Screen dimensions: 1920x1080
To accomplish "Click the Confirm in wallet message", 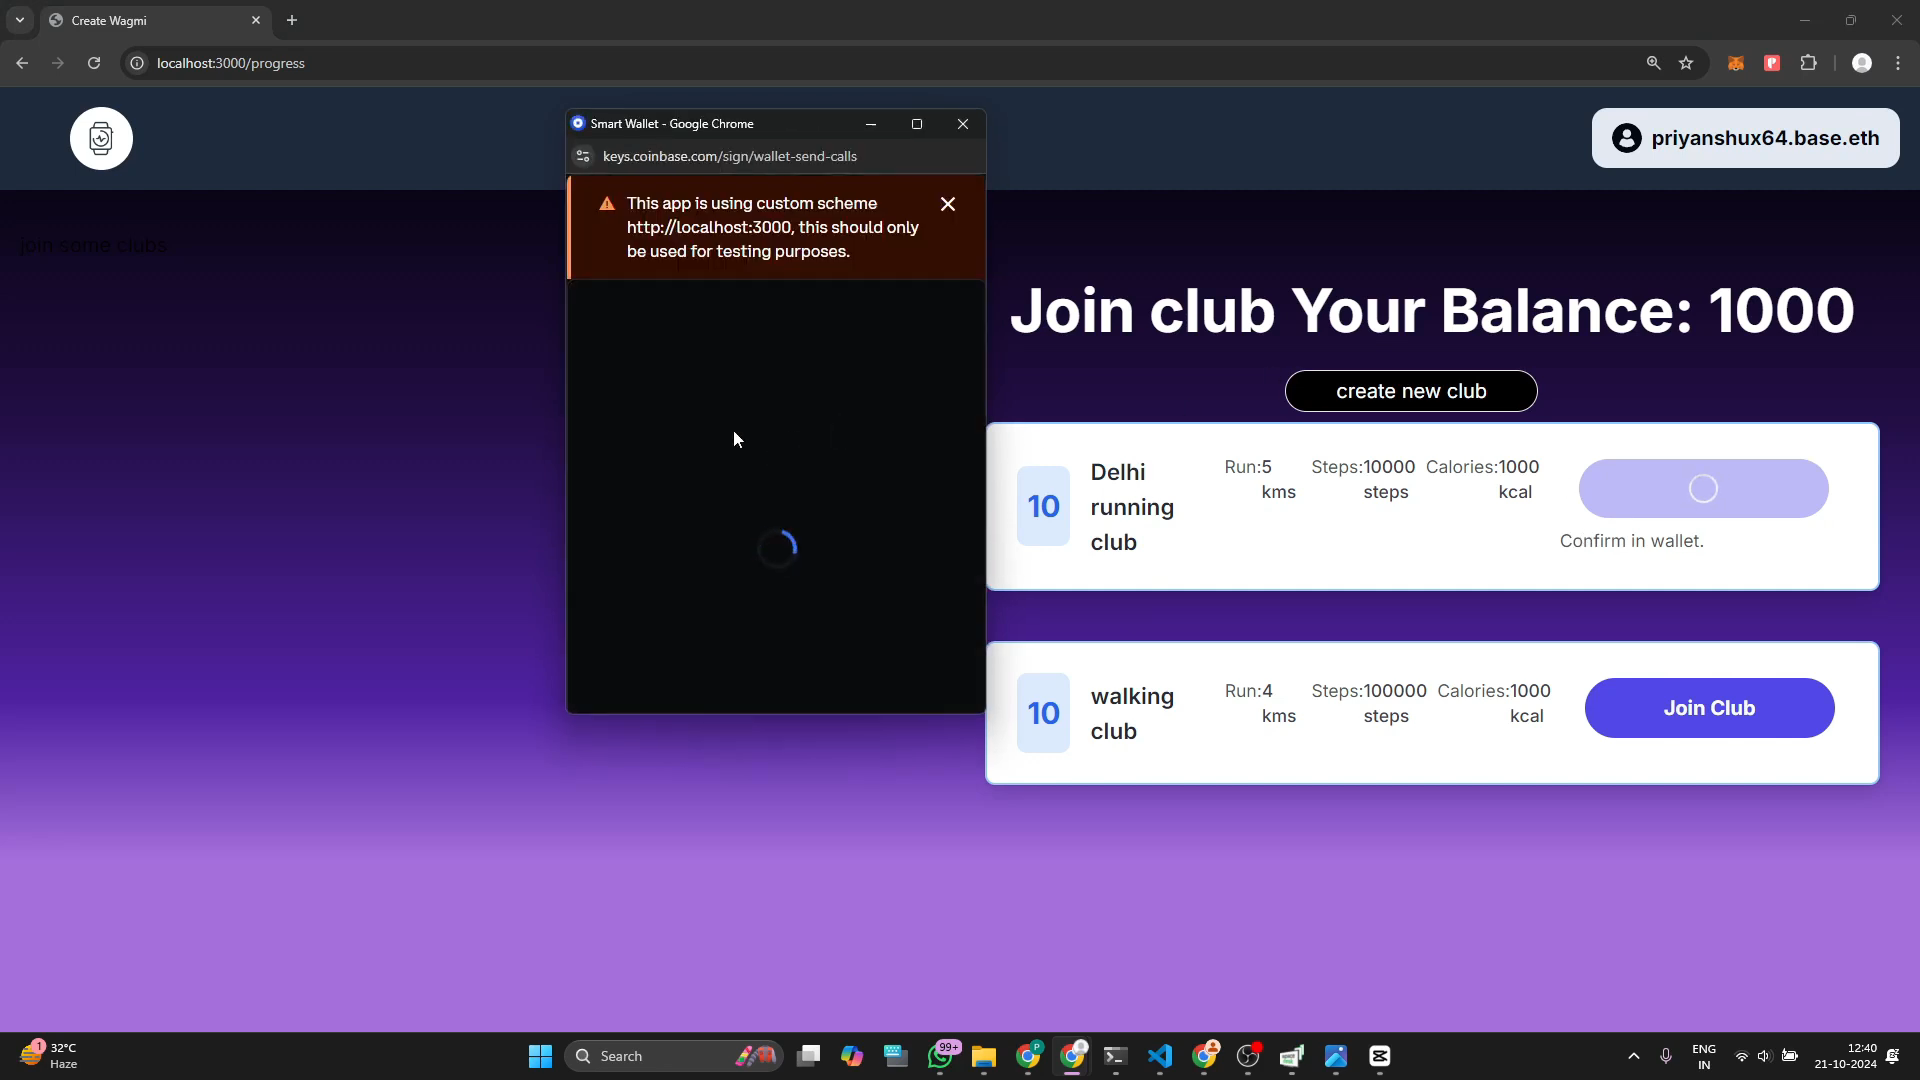I will [x=1632, y=541].
